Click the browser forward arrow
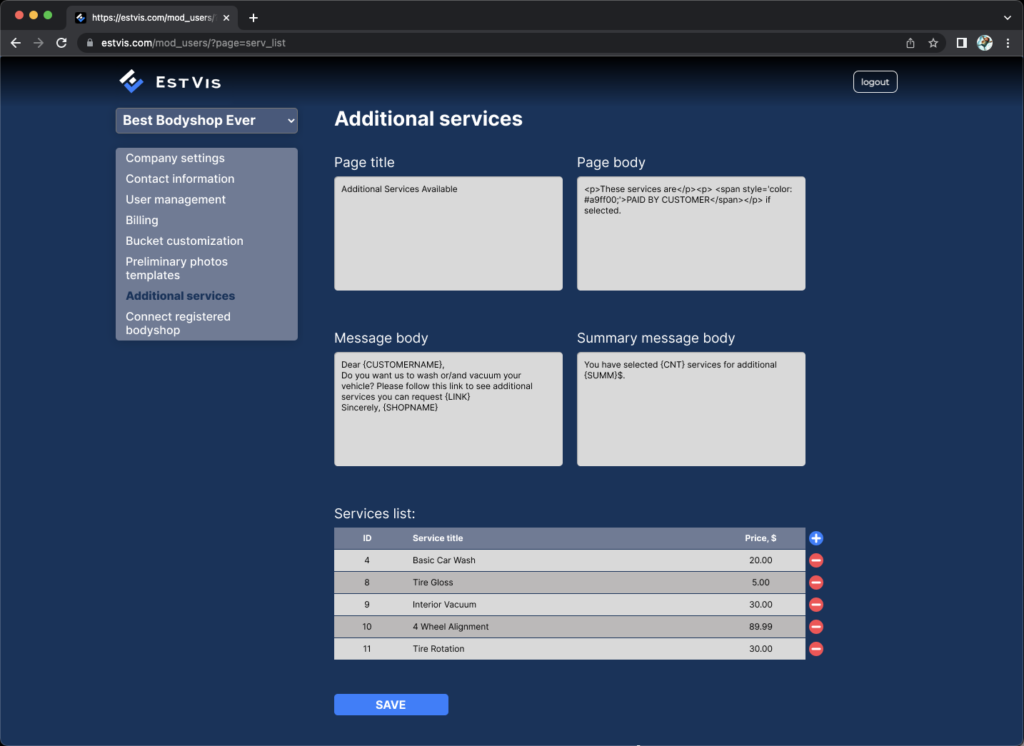The width and height of the screenshot is (1024, 746). click(39, 43)
